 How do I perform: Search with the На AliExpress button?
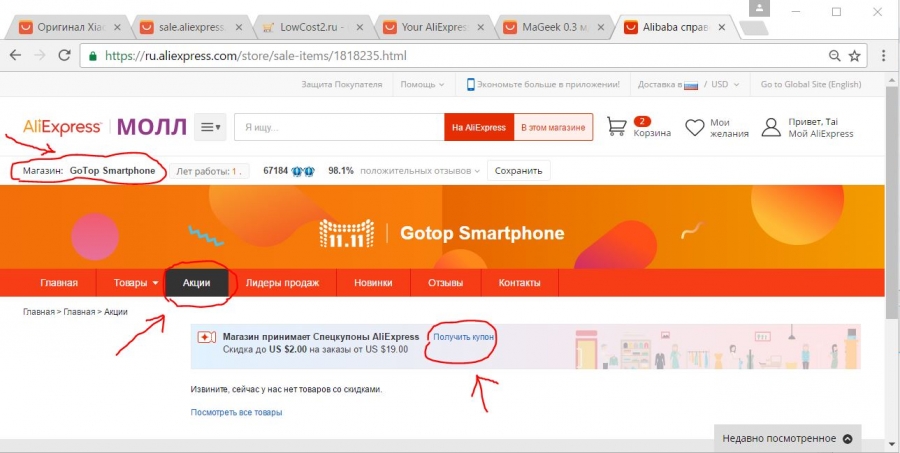click(x=479, y=127)
